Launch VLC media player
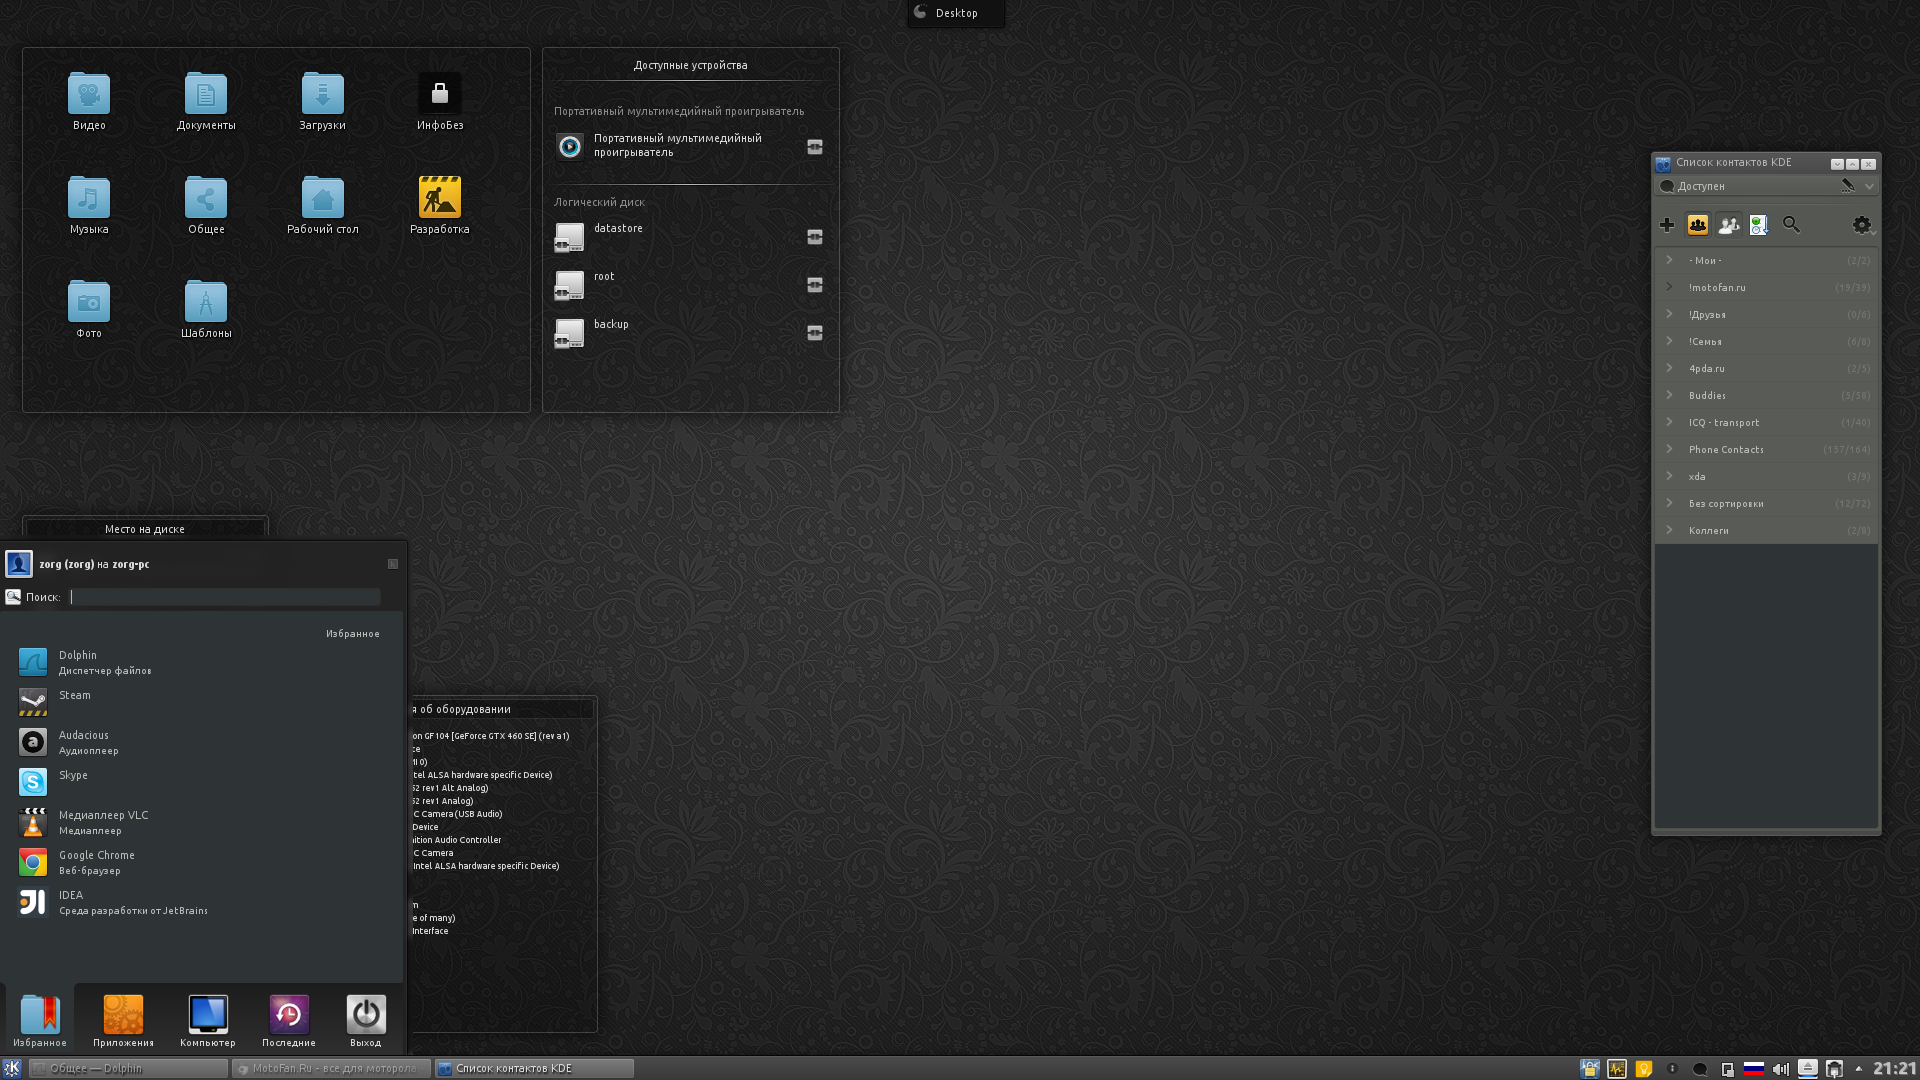1920x1080 pixels. [x=200, y=822]
